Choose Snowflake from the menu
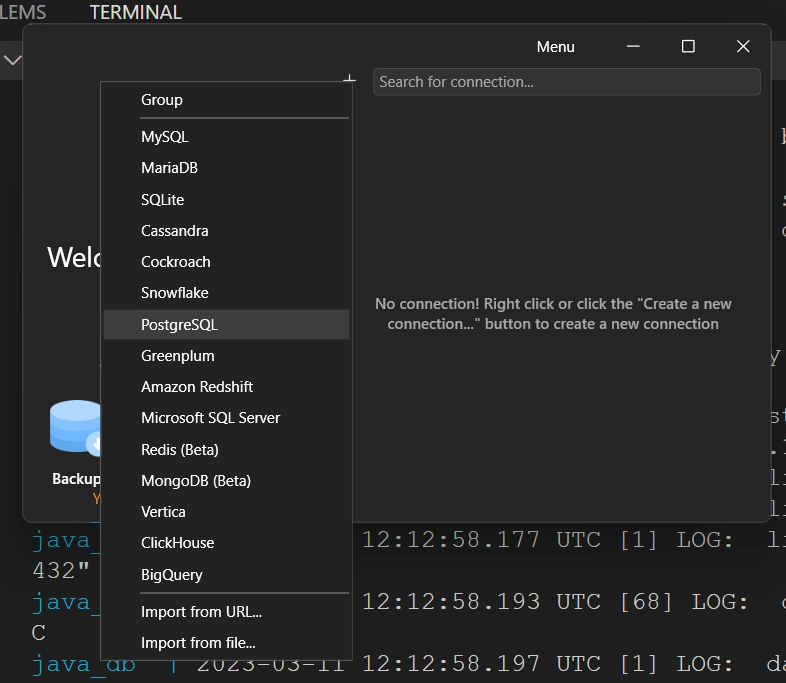 pyautogui.click(x=226, y=293)
